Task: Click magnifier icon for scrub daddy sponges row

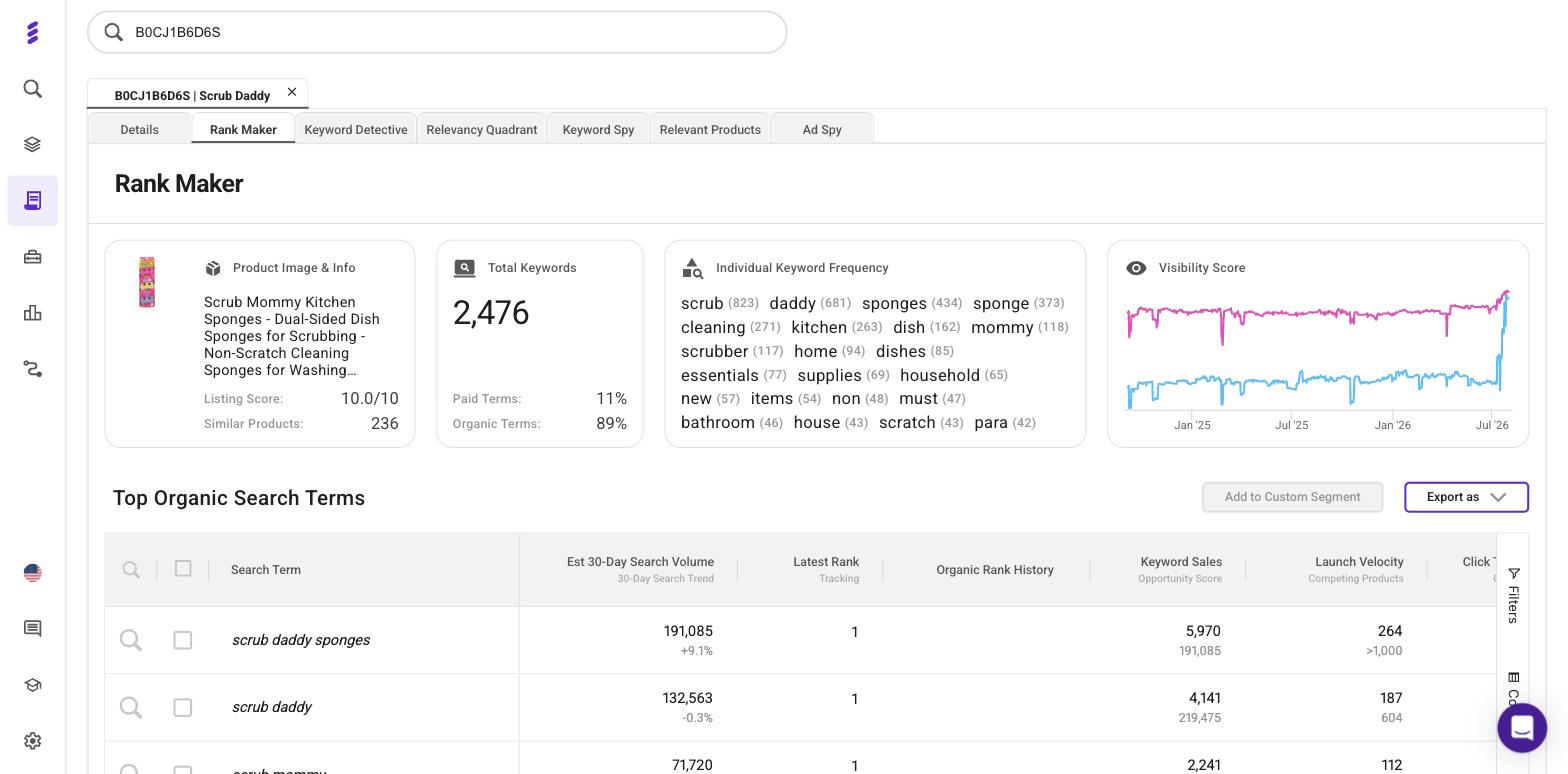Action: coord(131,640)
